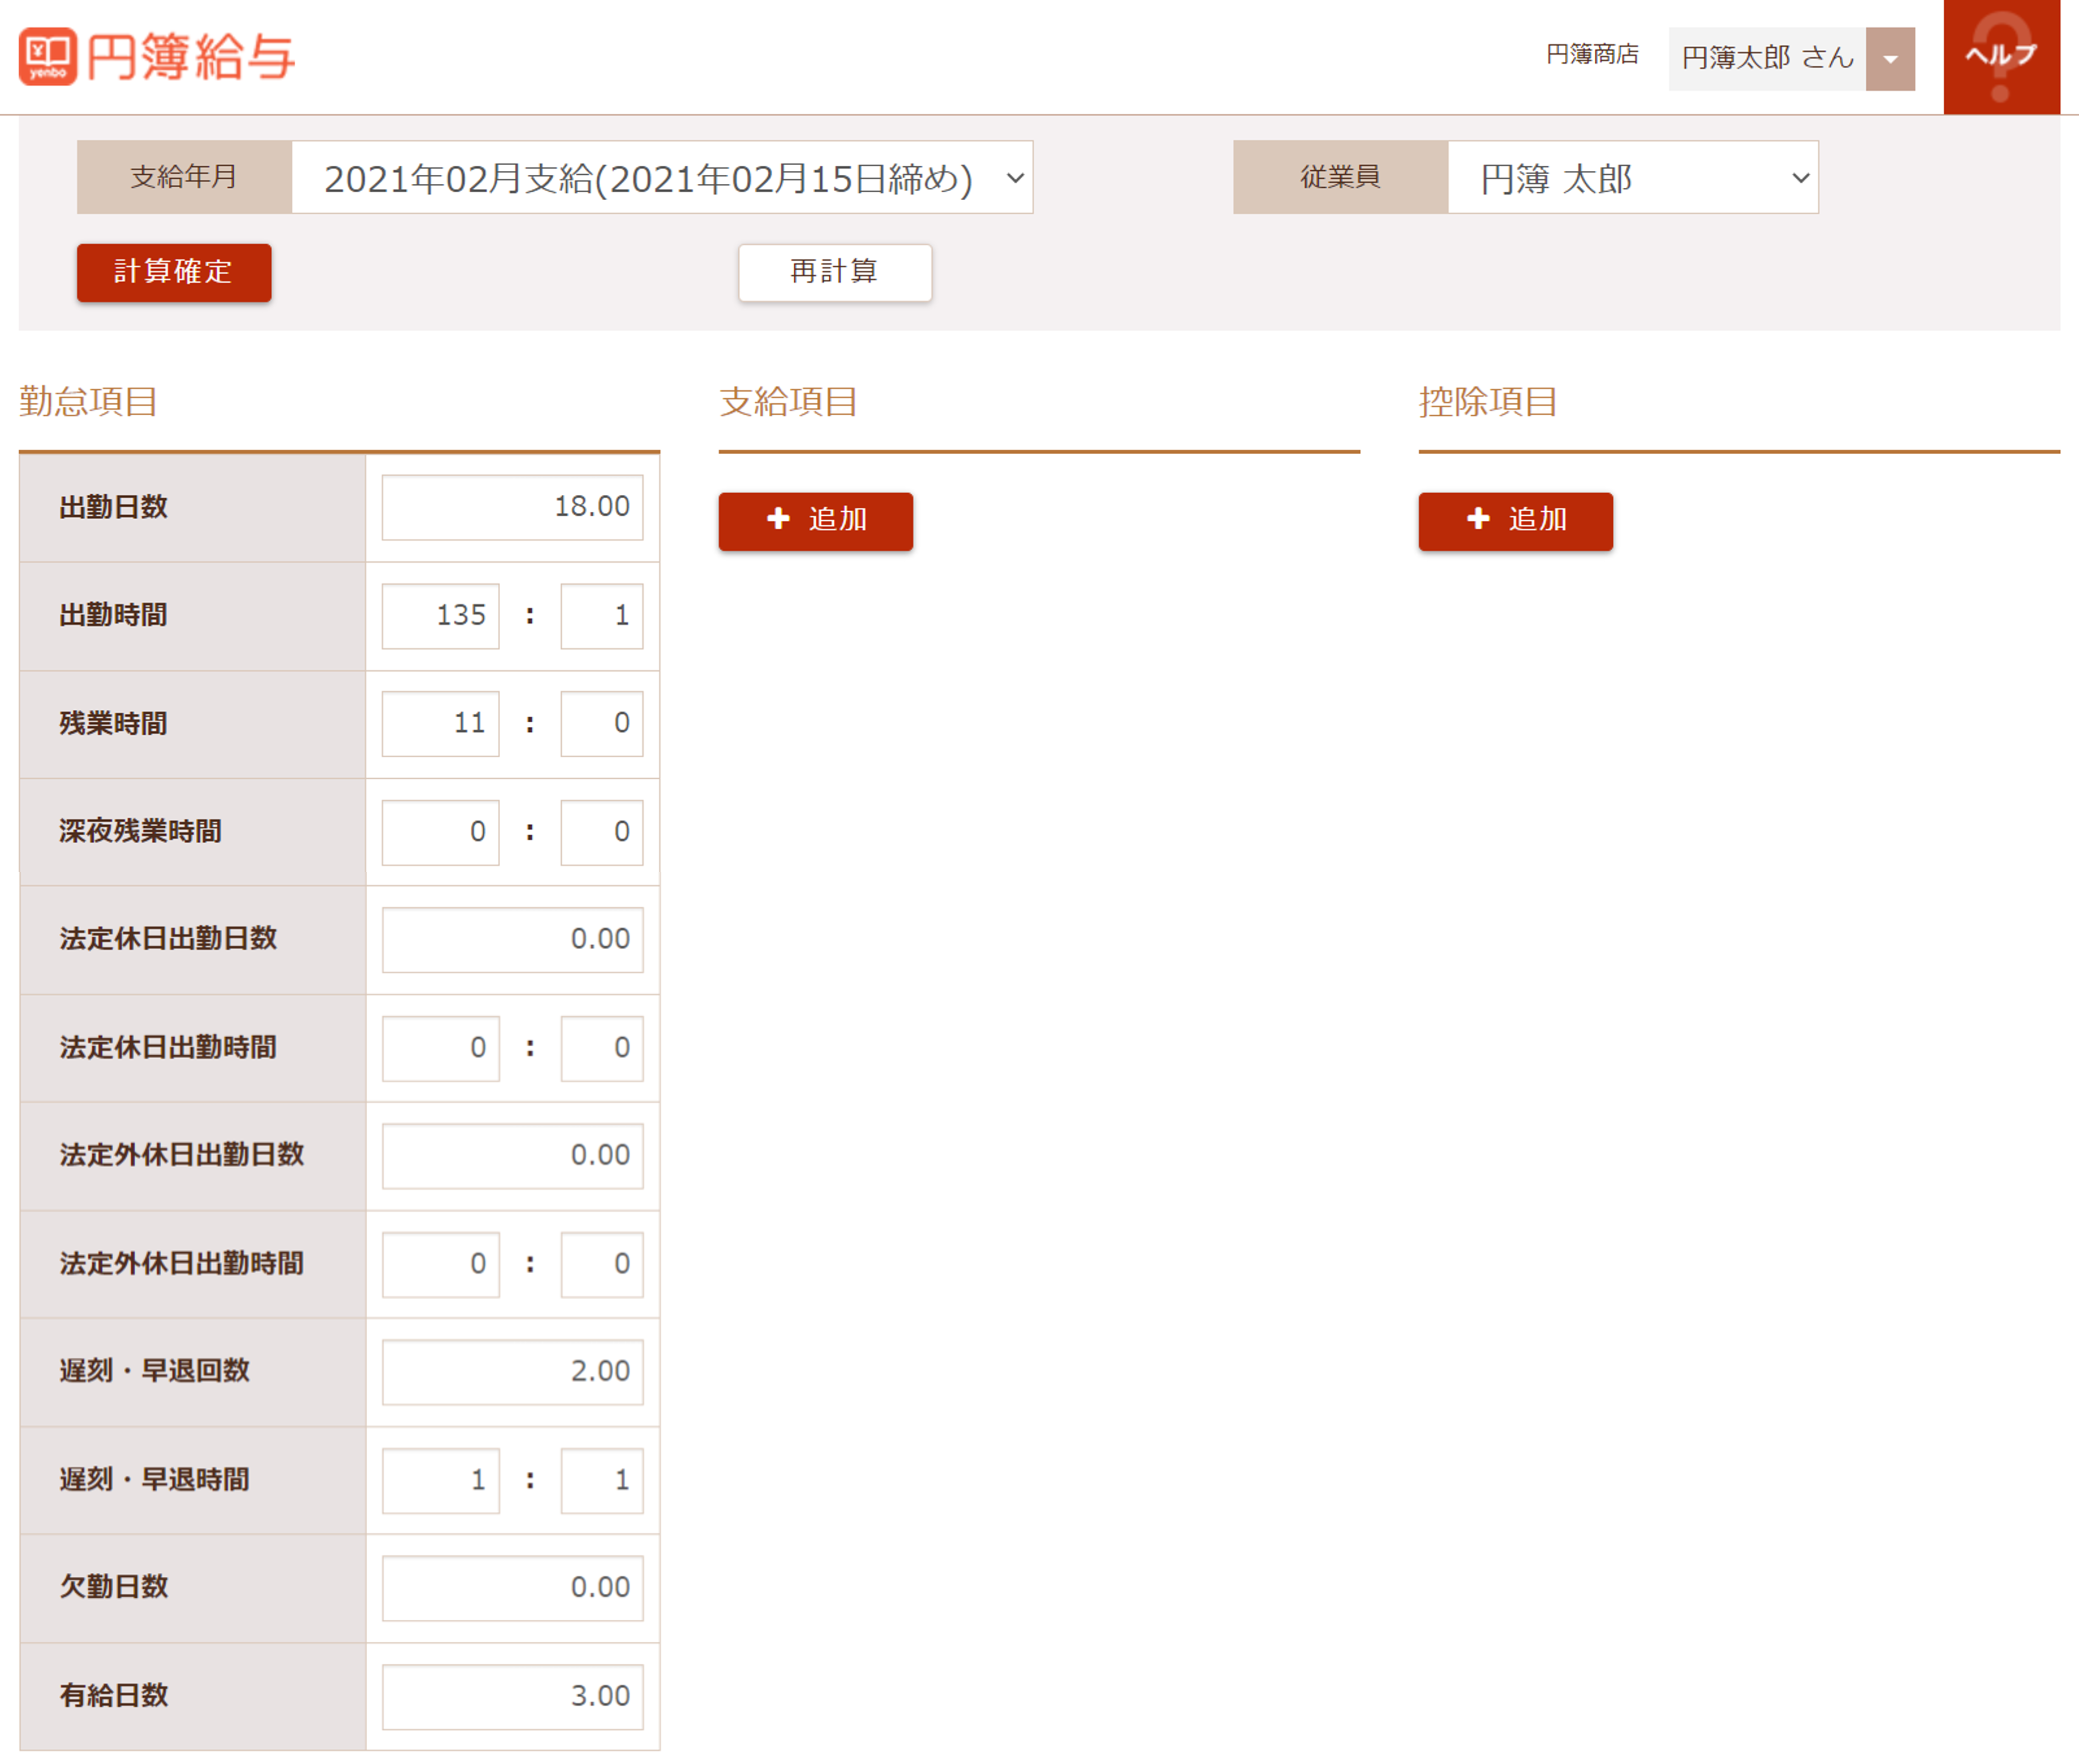Select the 出勤日数 value field
Image resolution: width=2079 pixels, height=1764 pixels.
pyautogui.click(x=513, y=507)
